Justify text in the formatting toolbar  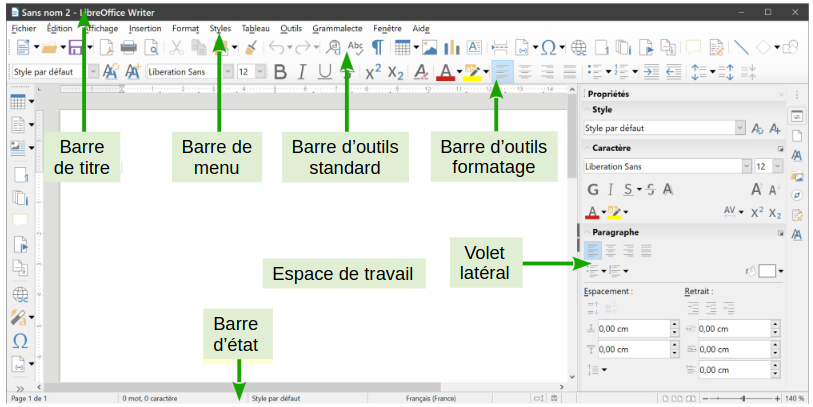(x=569, y=72)
